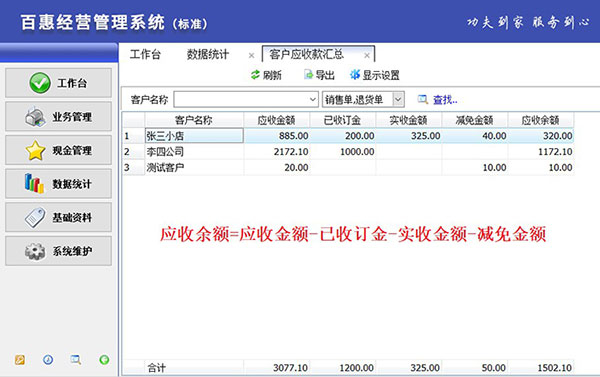
Task: Click the yellow star 现金管理 icon
Action: coord(35,150)
